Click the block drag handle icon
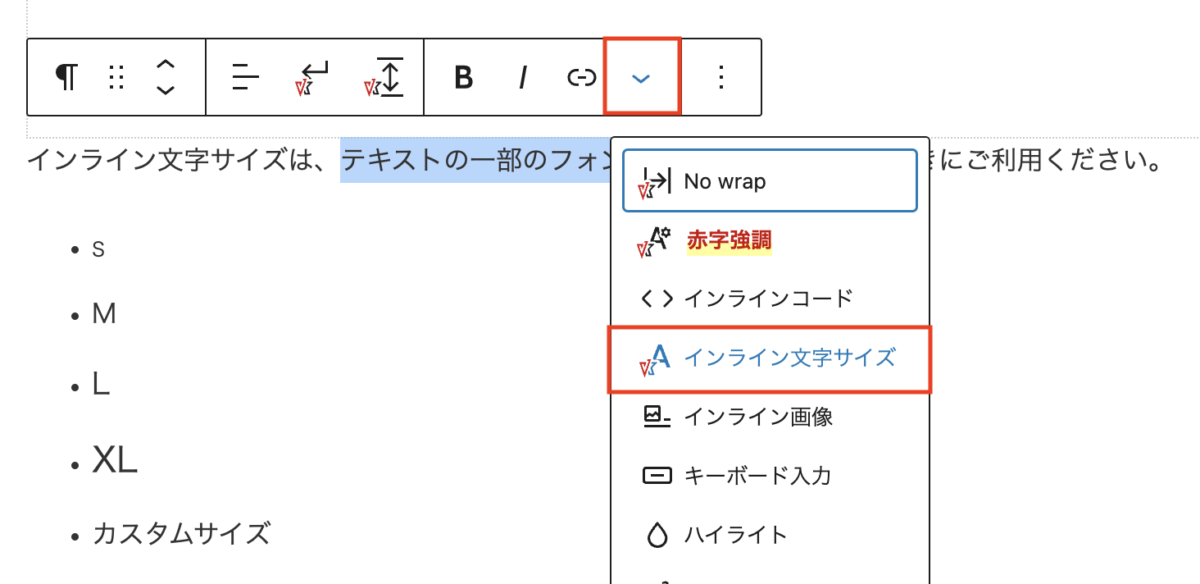The height and width of the screenshot is (584, 1200). [x=116, y=77]
